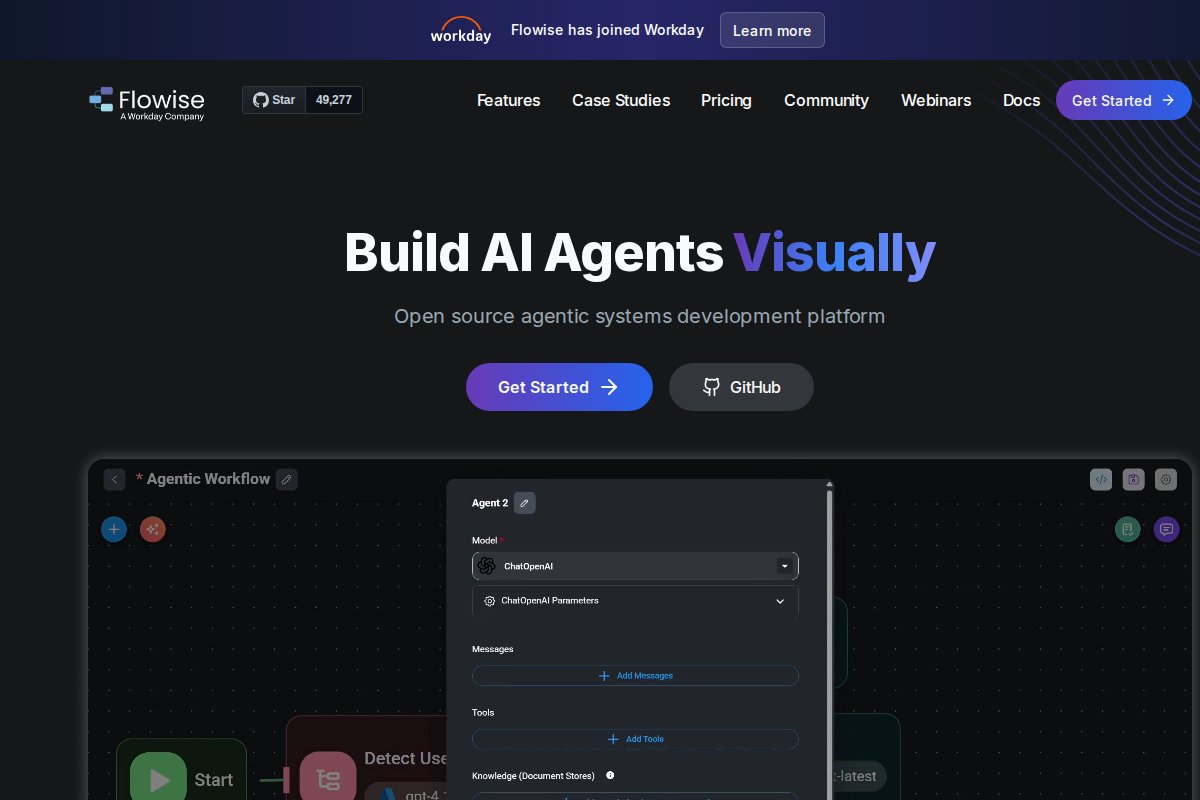Click the back arrow beside Agentic Workflow
This screenshot has width=1200, height=800.
[x=114, y=480]
